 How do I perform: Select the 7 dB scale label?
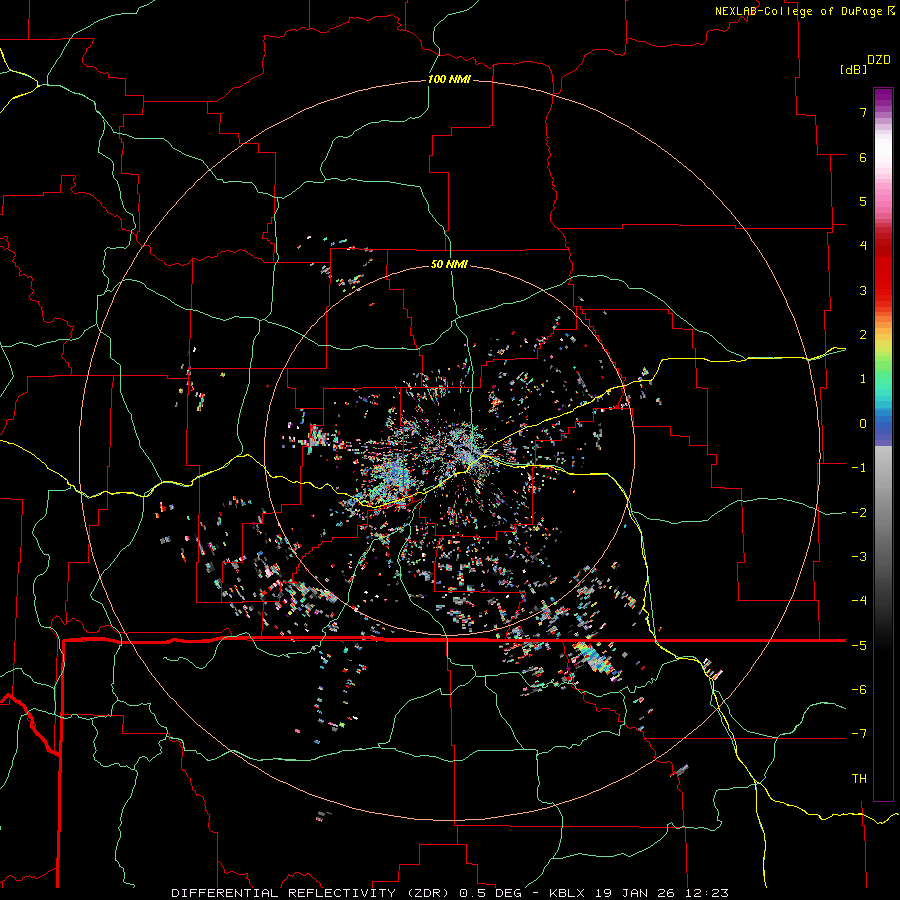(x=863, y=112)
